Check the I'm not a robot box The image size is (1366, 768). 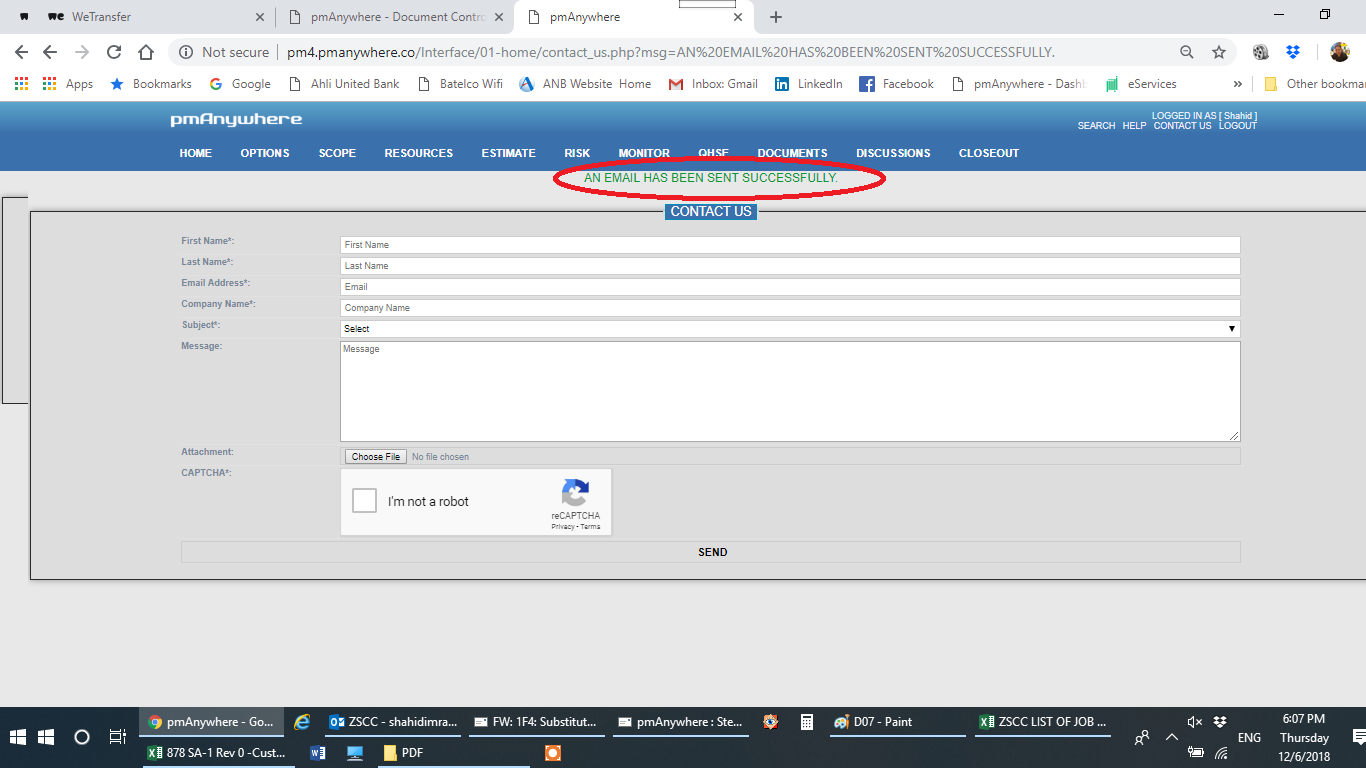pyautogui.click(x=364, y=501)
